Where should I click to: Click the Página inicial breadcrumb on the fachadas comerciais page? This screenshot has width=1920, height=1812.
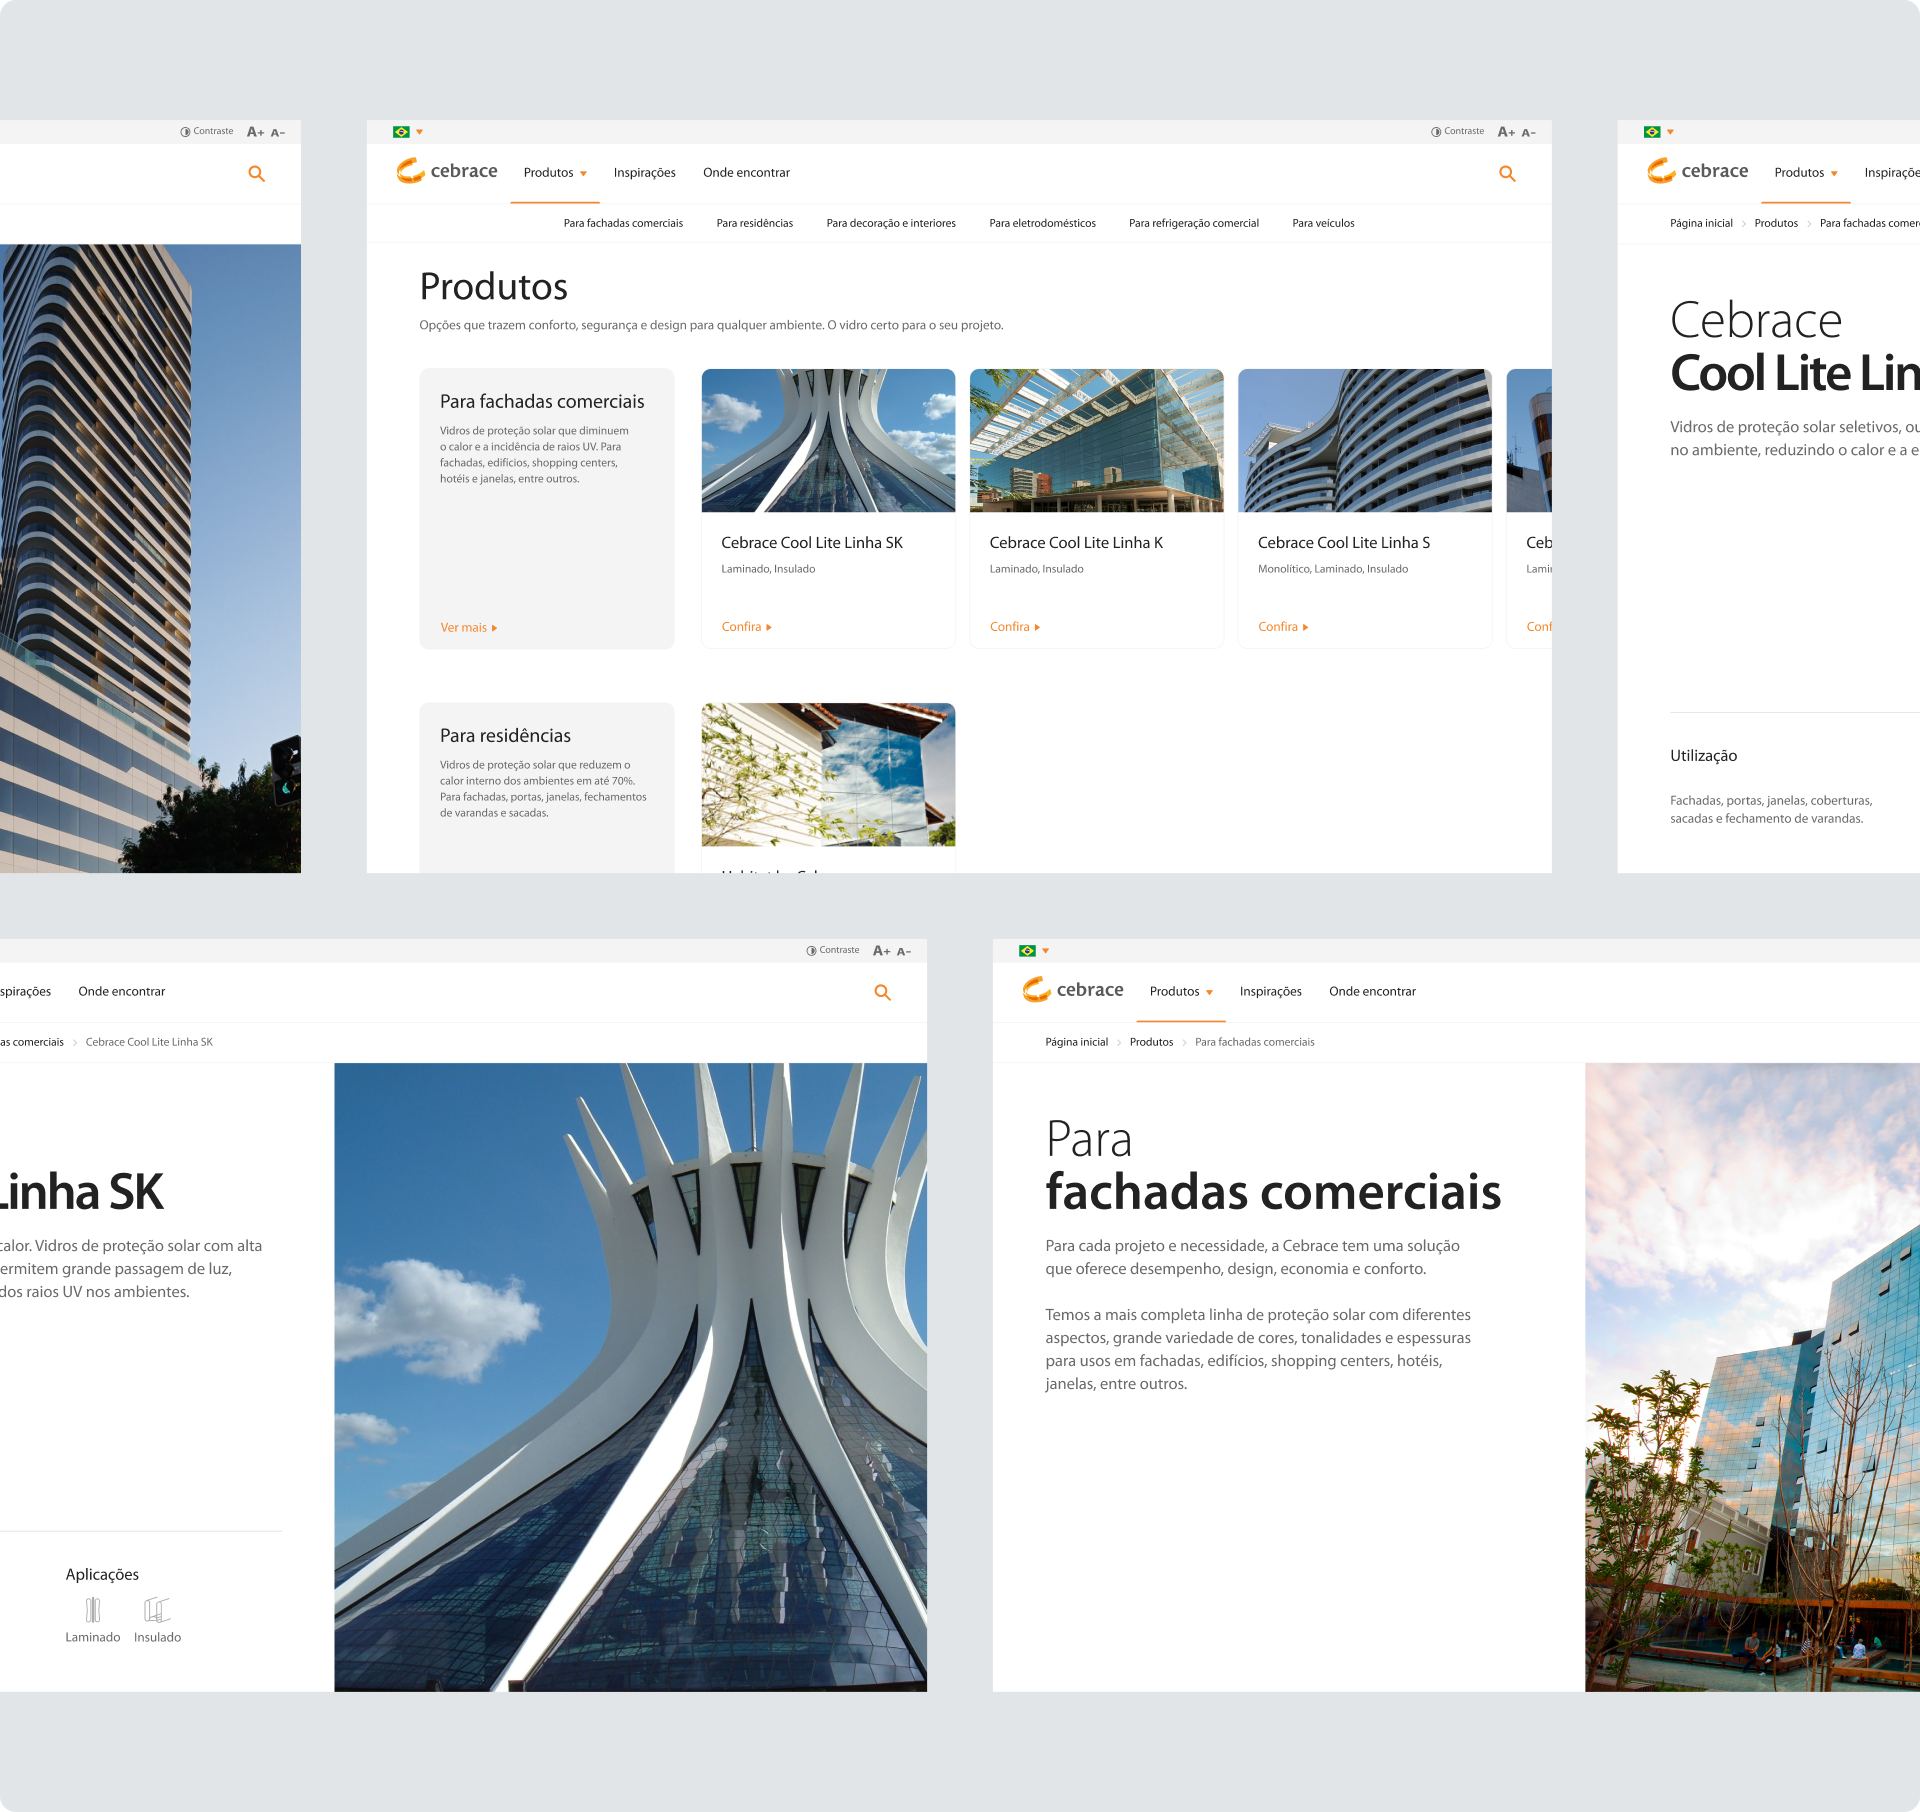[1076, 1042]
